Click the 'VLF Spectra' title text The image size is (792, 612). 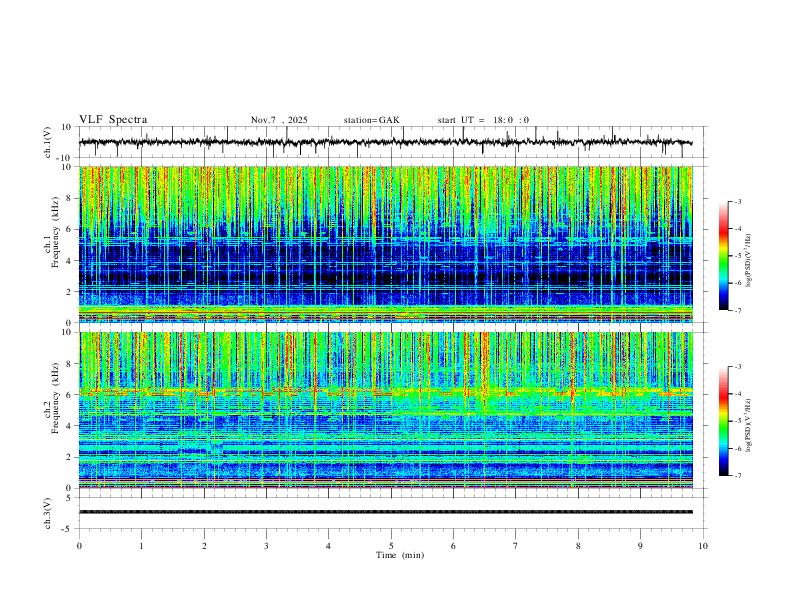tap(113, 120)
